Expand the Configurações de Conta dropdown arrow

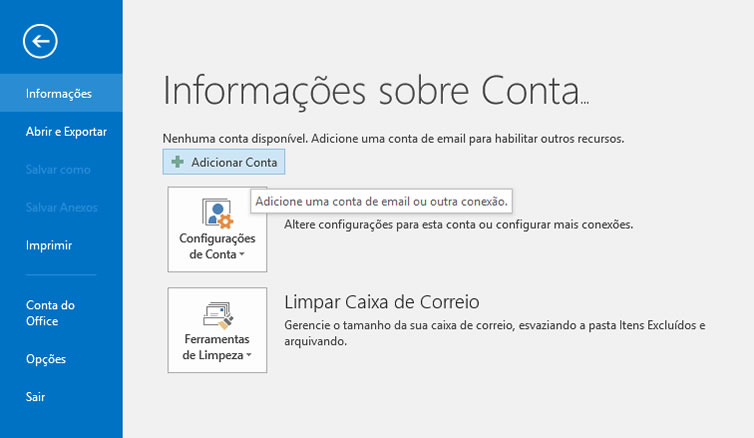pyautogui.click(x=242, y=255)
